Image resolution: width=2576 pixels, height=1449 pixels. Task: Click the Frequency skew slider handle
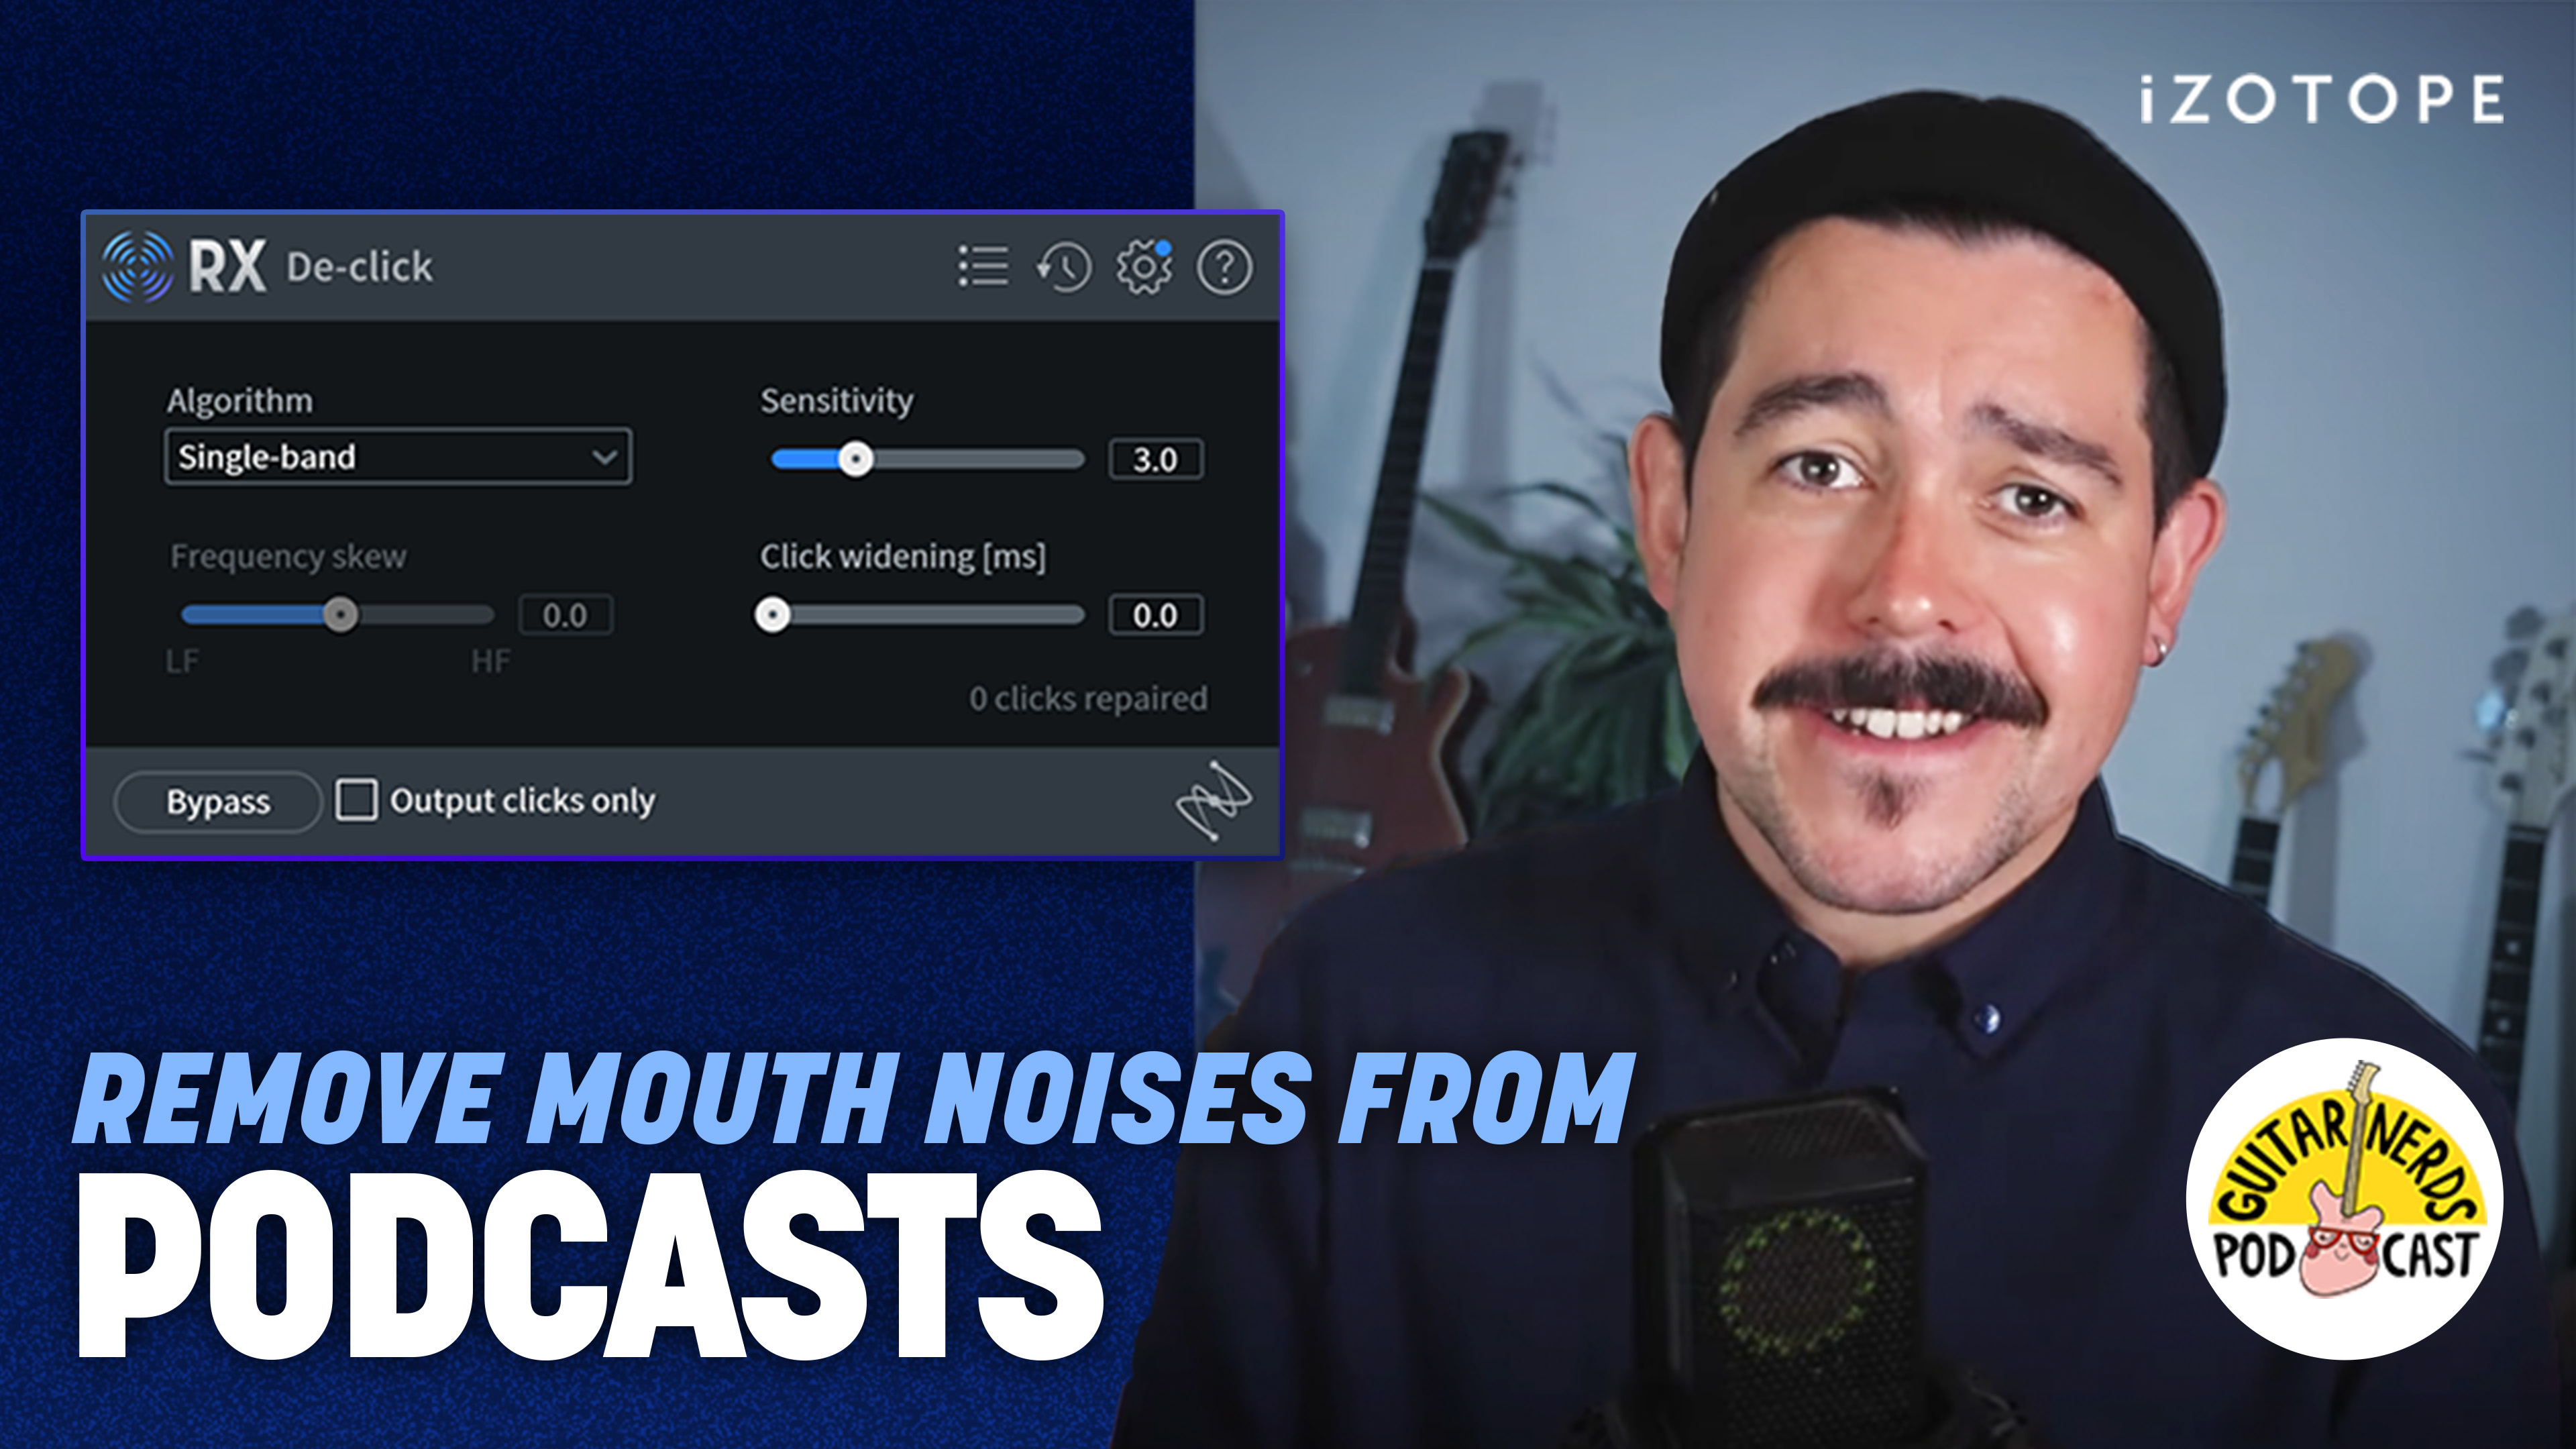(341, 614)
